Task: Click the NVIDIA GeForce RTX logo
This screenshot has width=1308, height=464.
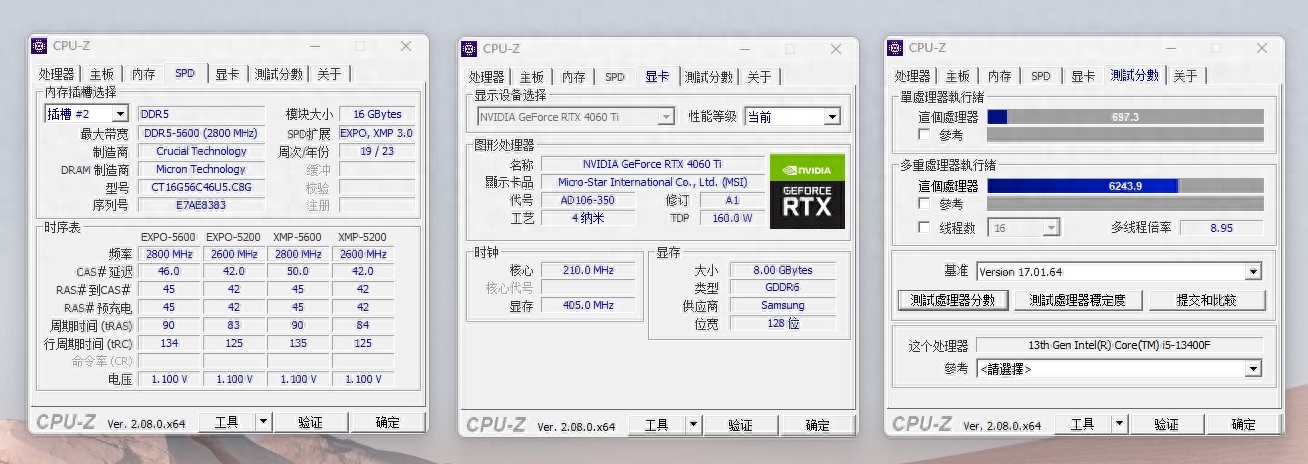Action: click(807, 191)
